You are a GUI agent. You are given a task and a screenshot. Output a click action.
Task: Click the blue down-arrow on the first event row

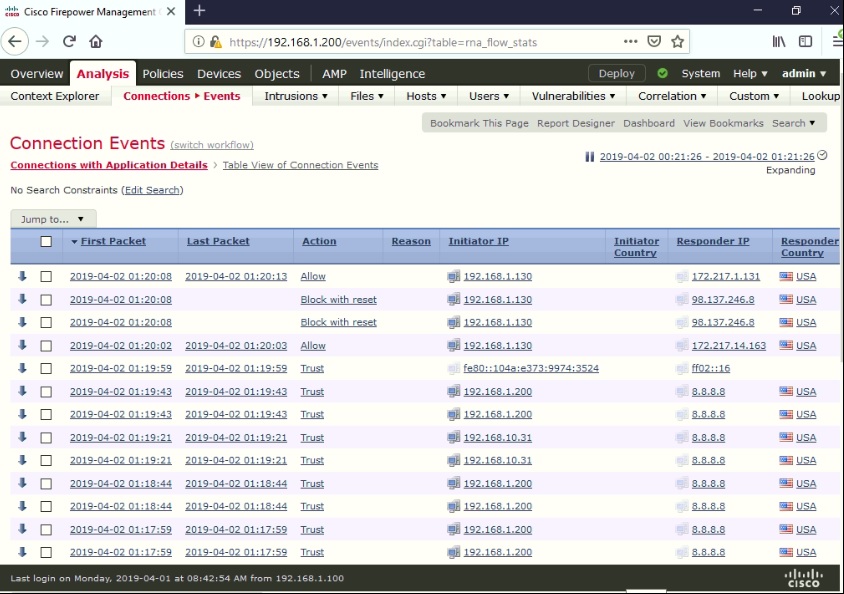point(22,276)
